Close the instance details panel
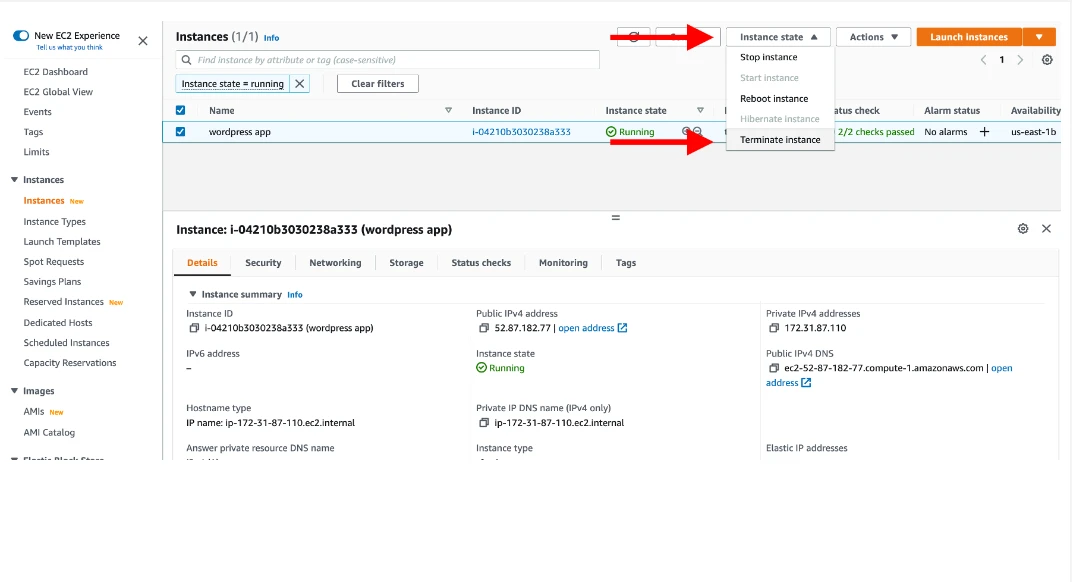 pos(1046,228)
